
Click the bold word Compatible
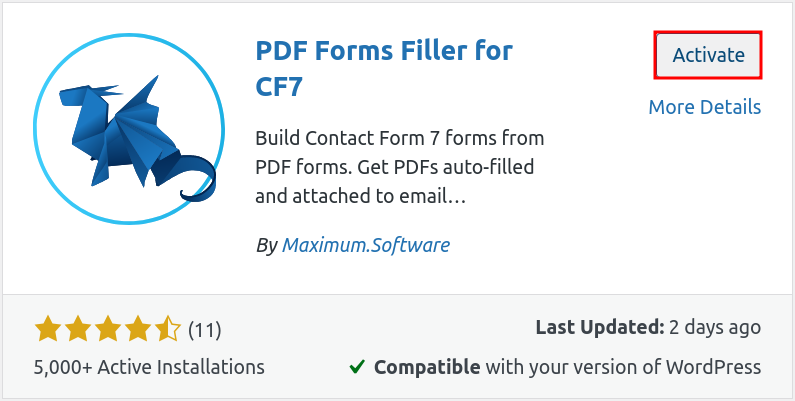click(x=427, y=367)
